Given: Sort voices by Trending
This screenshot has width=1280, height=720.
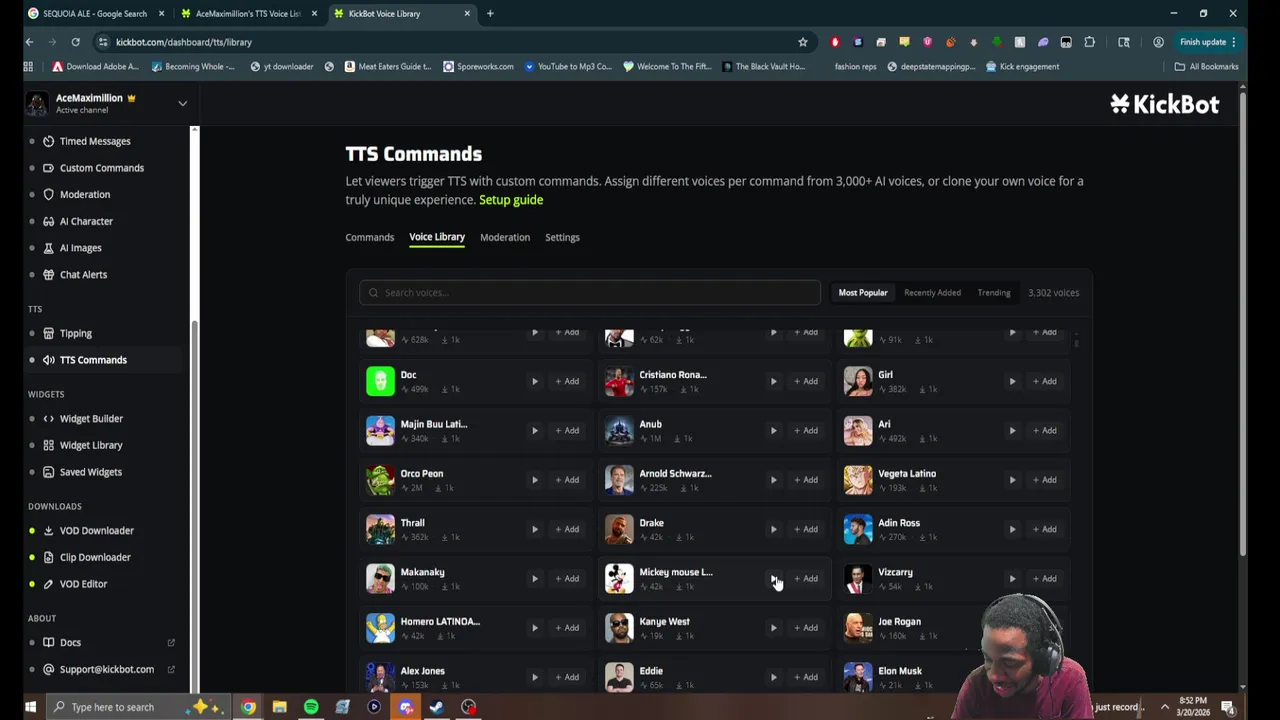Looking at the screenshot, I should [x=994, y=293].
